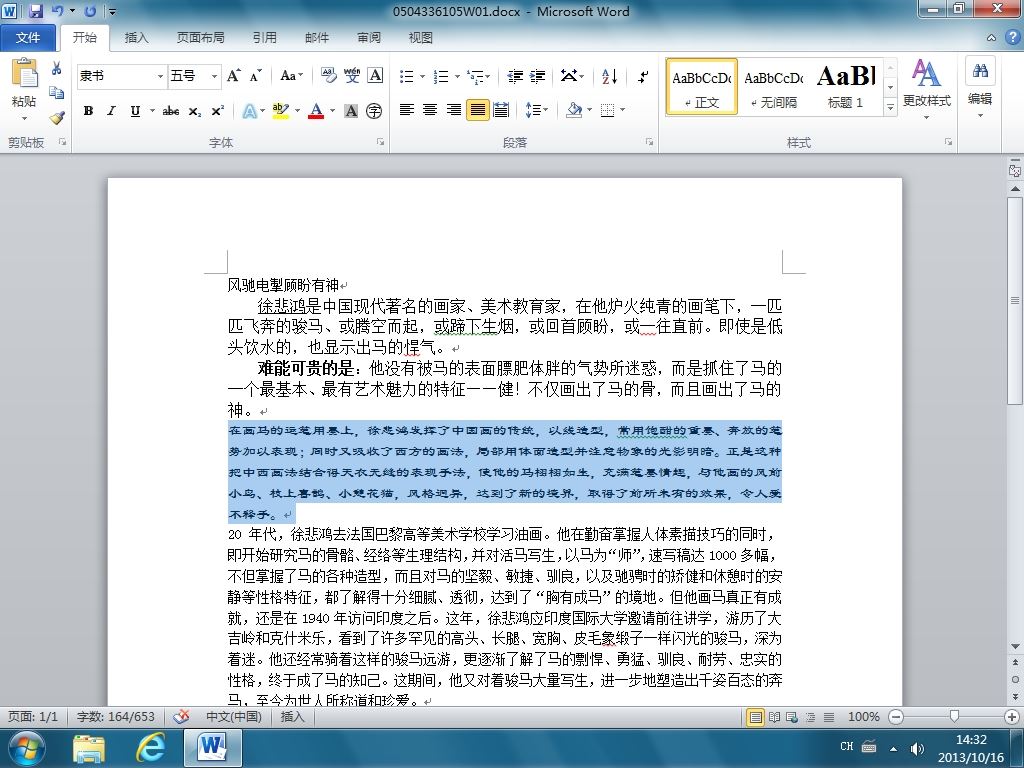Click the Undo arrow icon
This screenshot has height=768, width=1024.
coord(57,11)
